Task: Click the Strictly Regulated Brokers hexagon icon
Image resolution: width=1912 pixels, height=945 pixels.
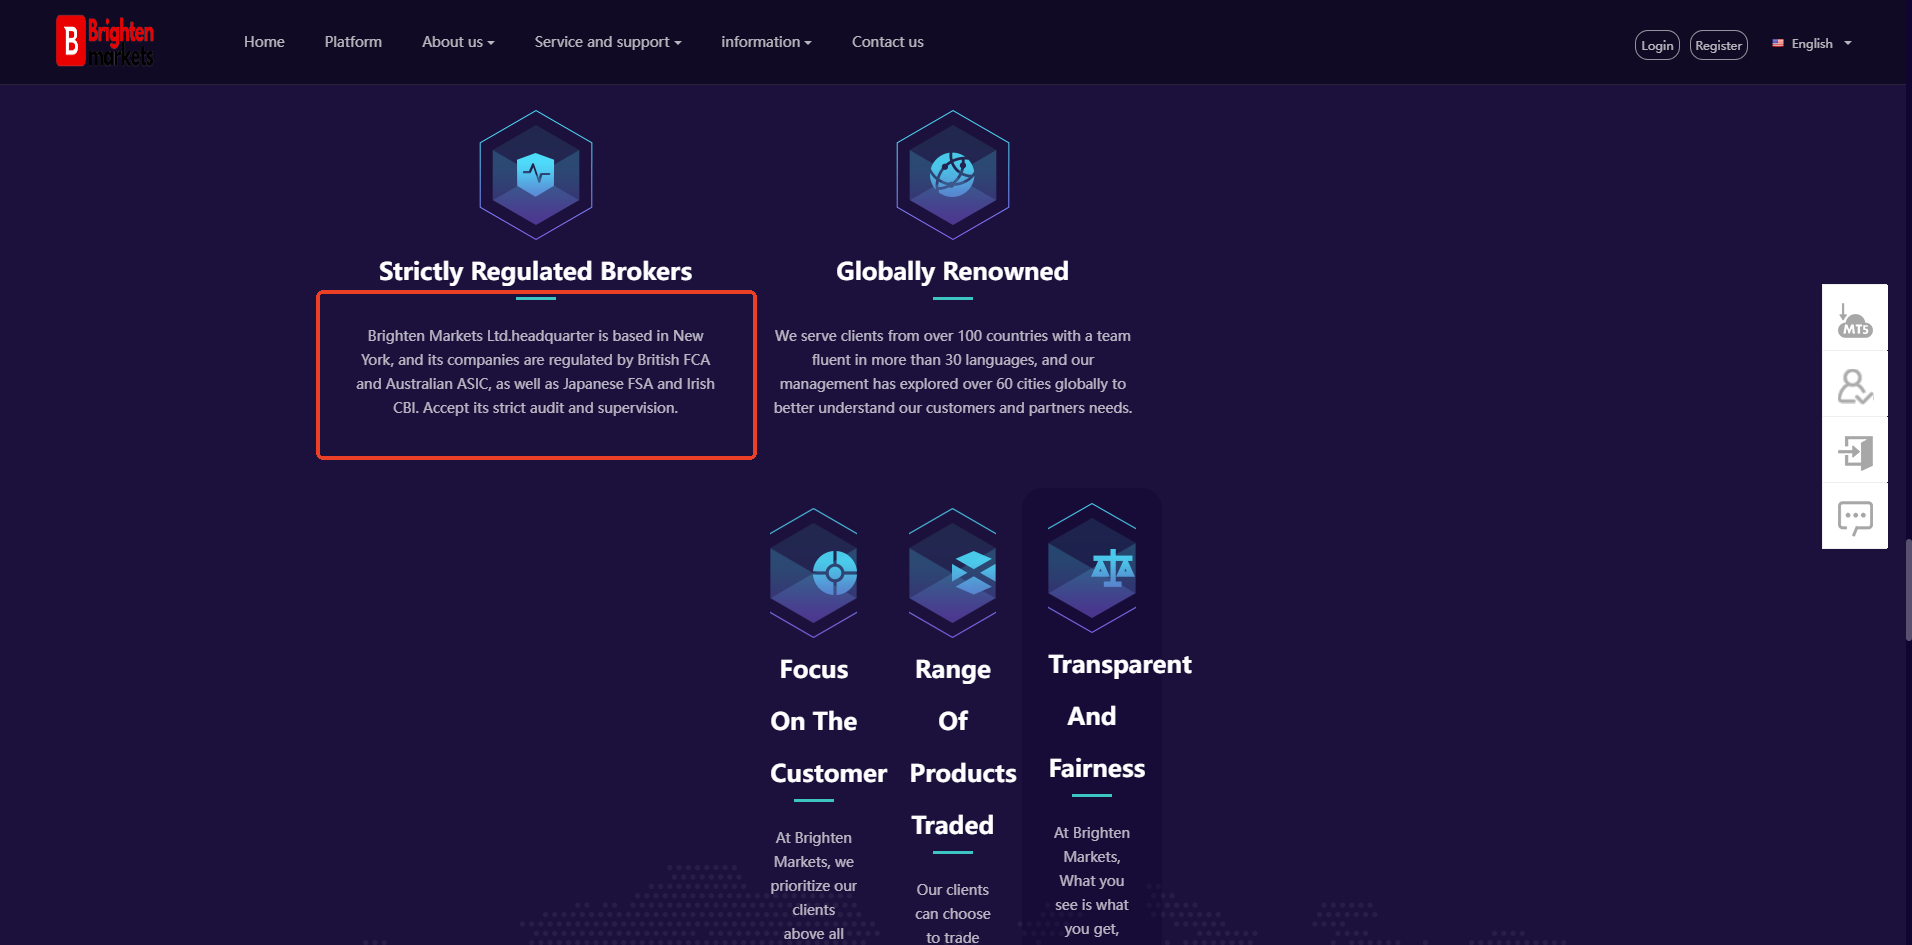Action: click(536, 175)
